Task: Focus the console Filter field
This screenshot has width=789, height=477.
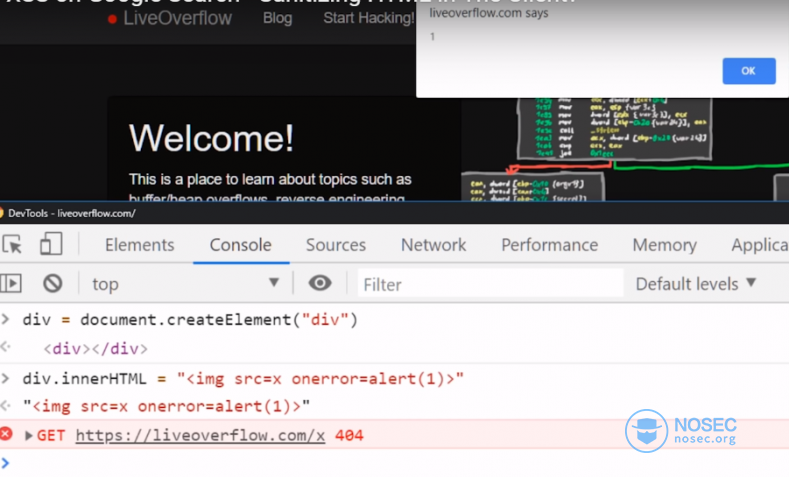Action: point(490,284)
